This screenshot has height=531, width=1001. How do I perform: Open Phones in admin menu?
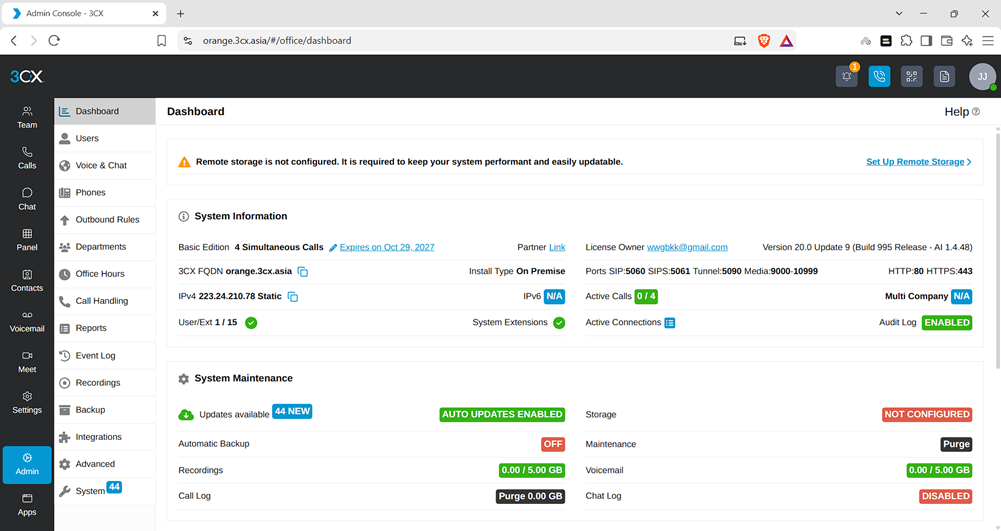(x=105, y=193)
